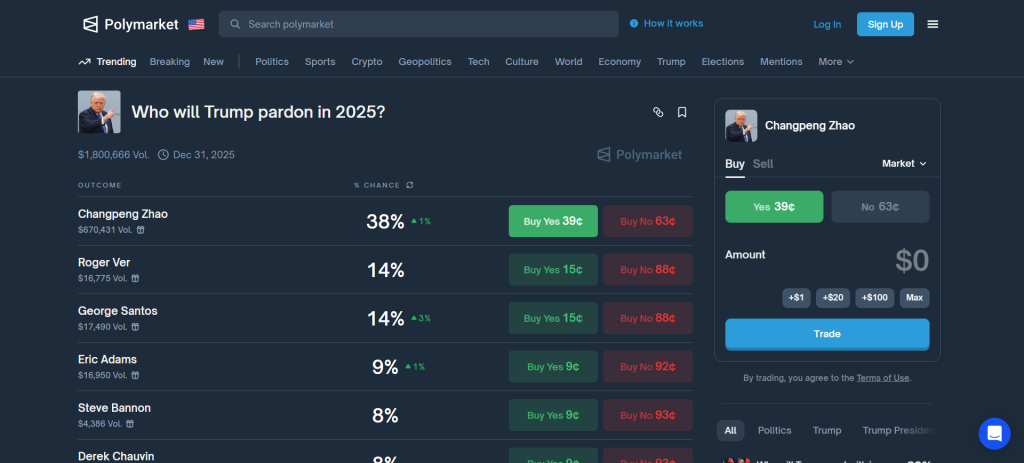This screenshot has height=463, width=1024.
Task: Buy Yes 39¢ for Changpeng Zhao
Action: pos(553,221)
